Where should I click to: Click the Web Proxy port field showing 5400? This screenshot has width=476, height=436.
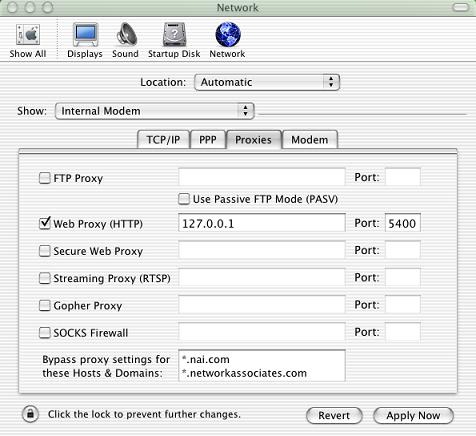403,223
